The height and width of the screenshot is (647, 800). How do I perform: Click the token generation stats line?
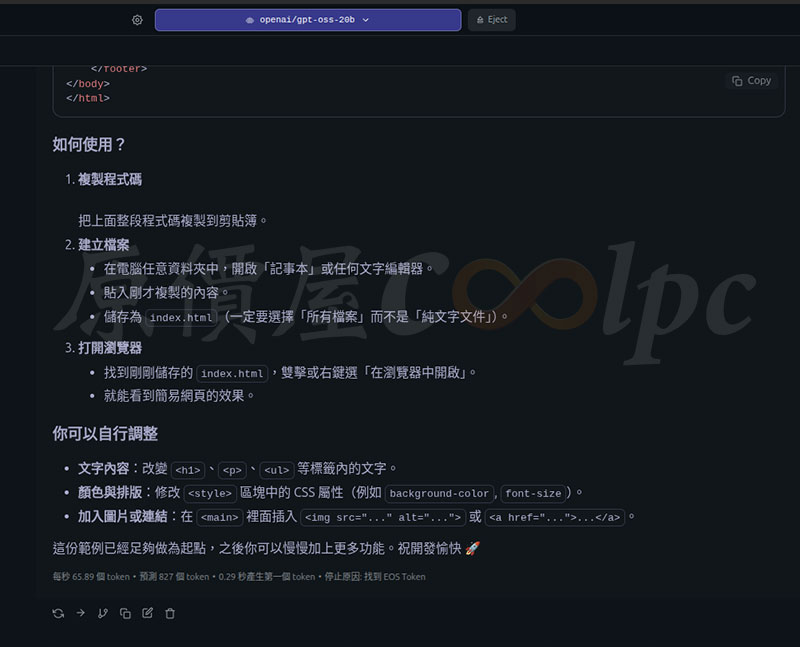239,577
